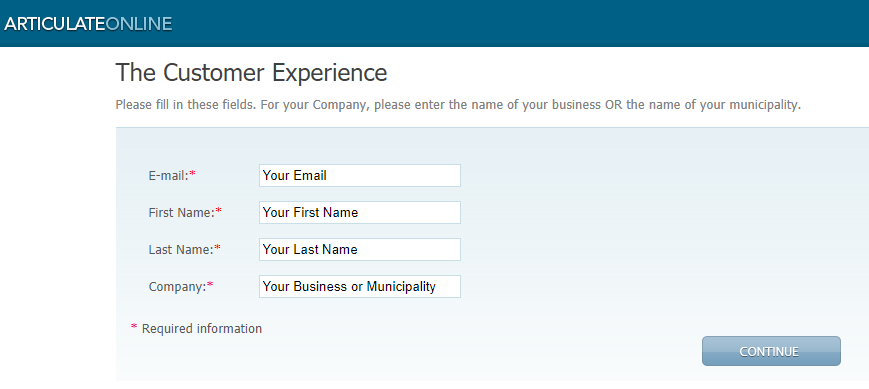Click red asterisk beside First Name label

click(x=218, y=211)
